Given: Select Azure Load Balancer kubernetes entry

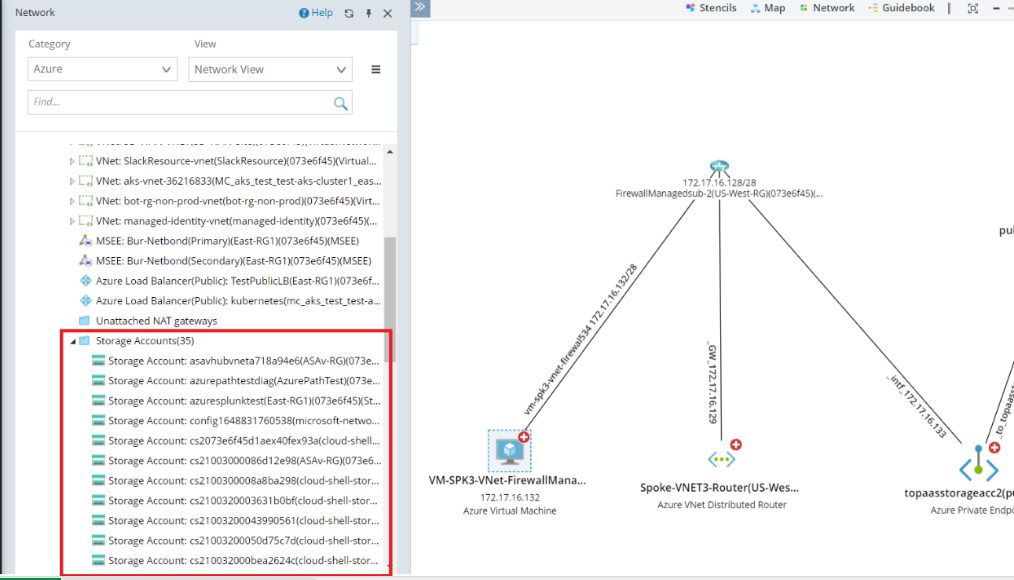Looking at the screenshot, I should (x=238, y=301).
